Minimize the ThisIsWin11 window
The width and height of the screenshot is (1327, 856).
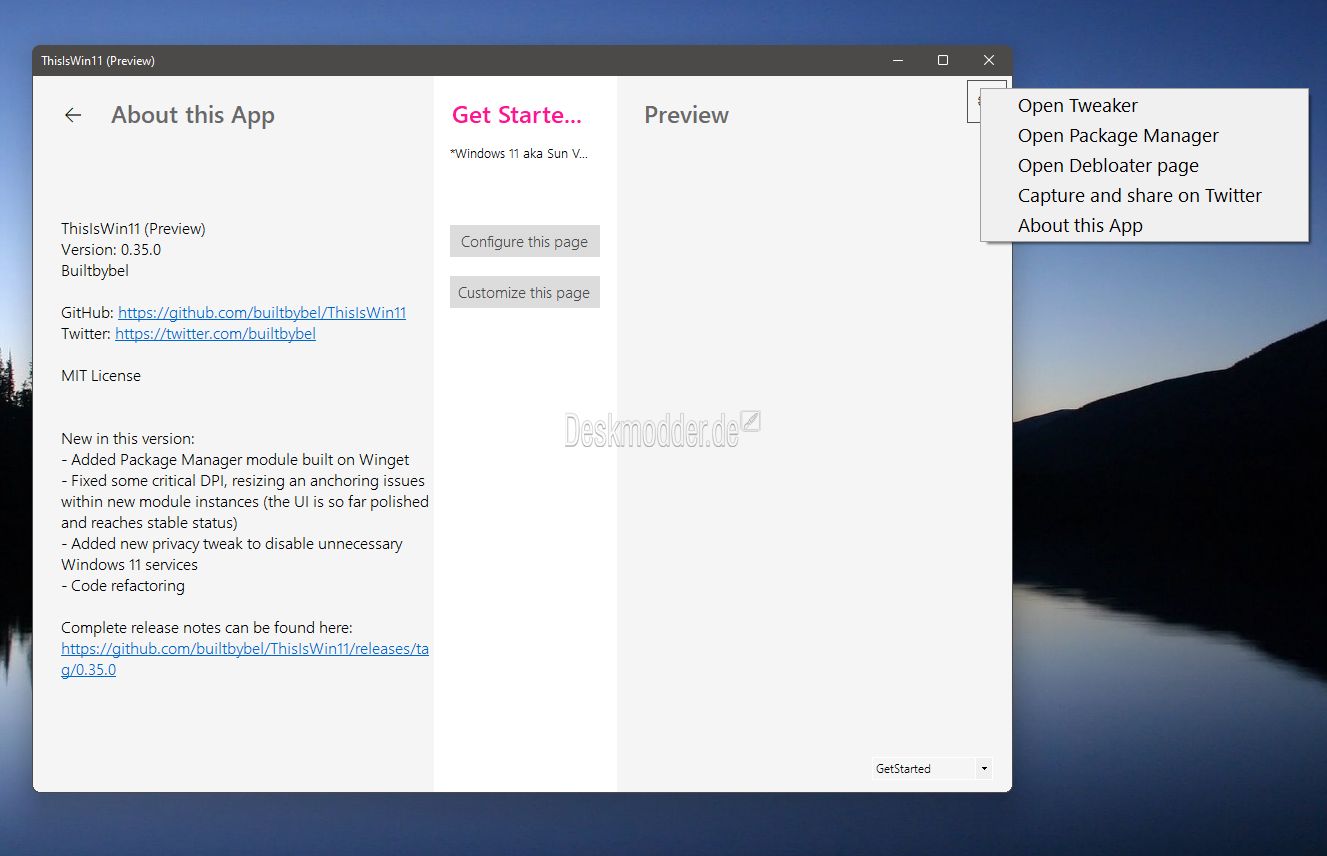click(x=897, y=61)
